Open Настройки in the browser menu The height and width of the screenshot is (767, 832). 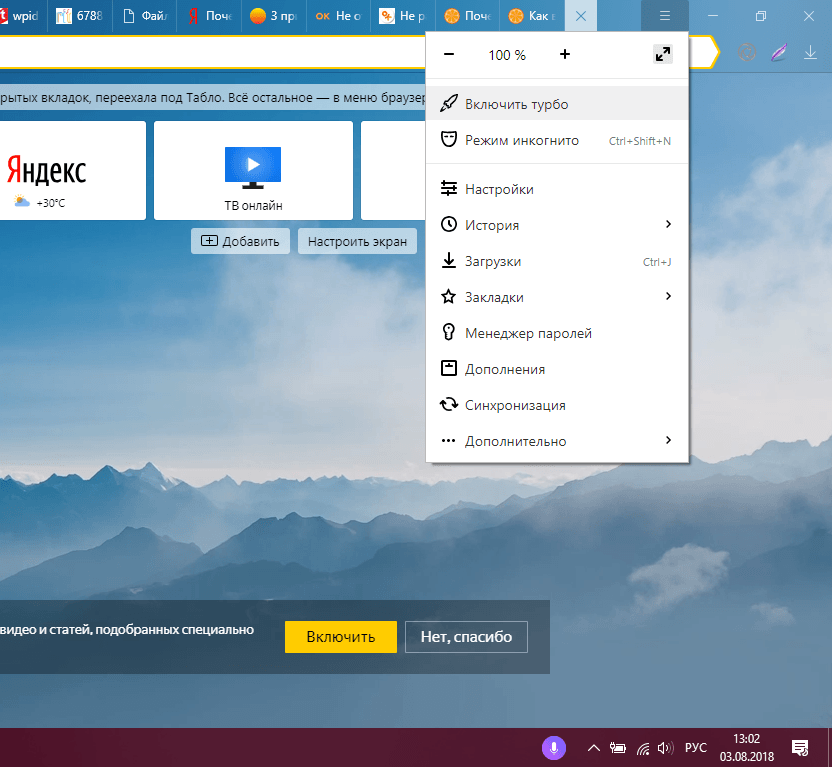tap(557, 189)
